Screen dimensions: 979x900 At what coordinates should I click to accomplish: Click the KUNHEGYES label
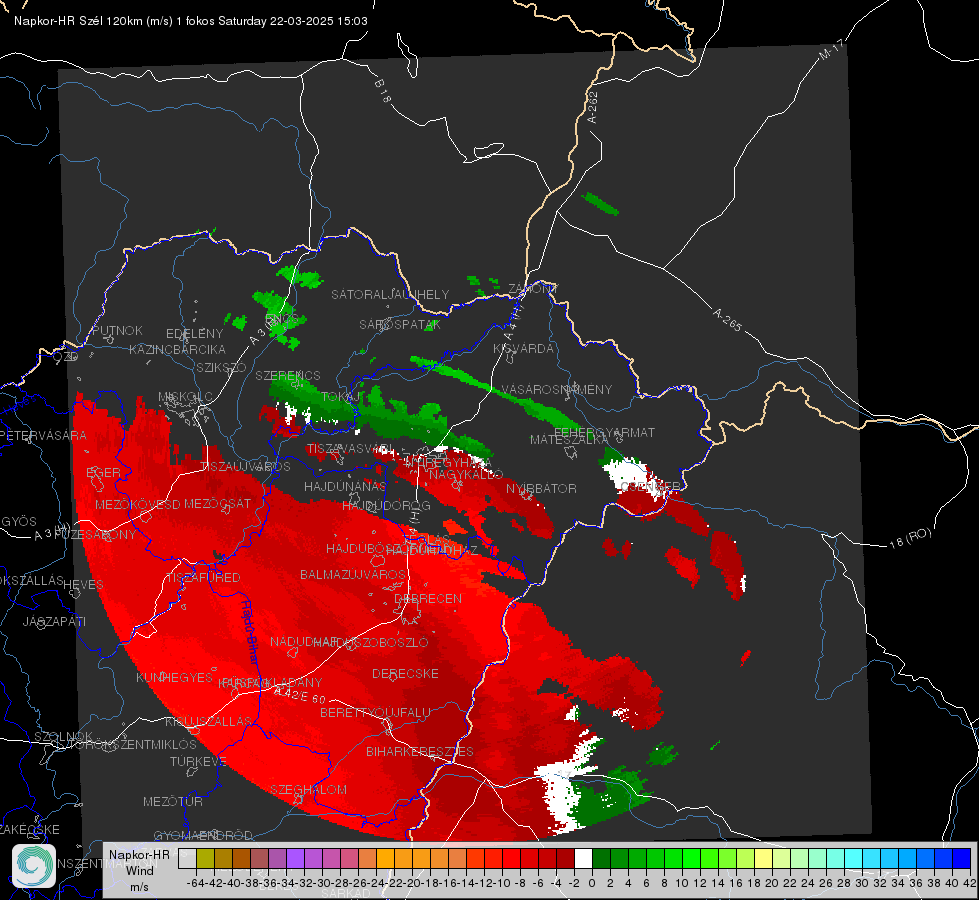pos(175,678)
